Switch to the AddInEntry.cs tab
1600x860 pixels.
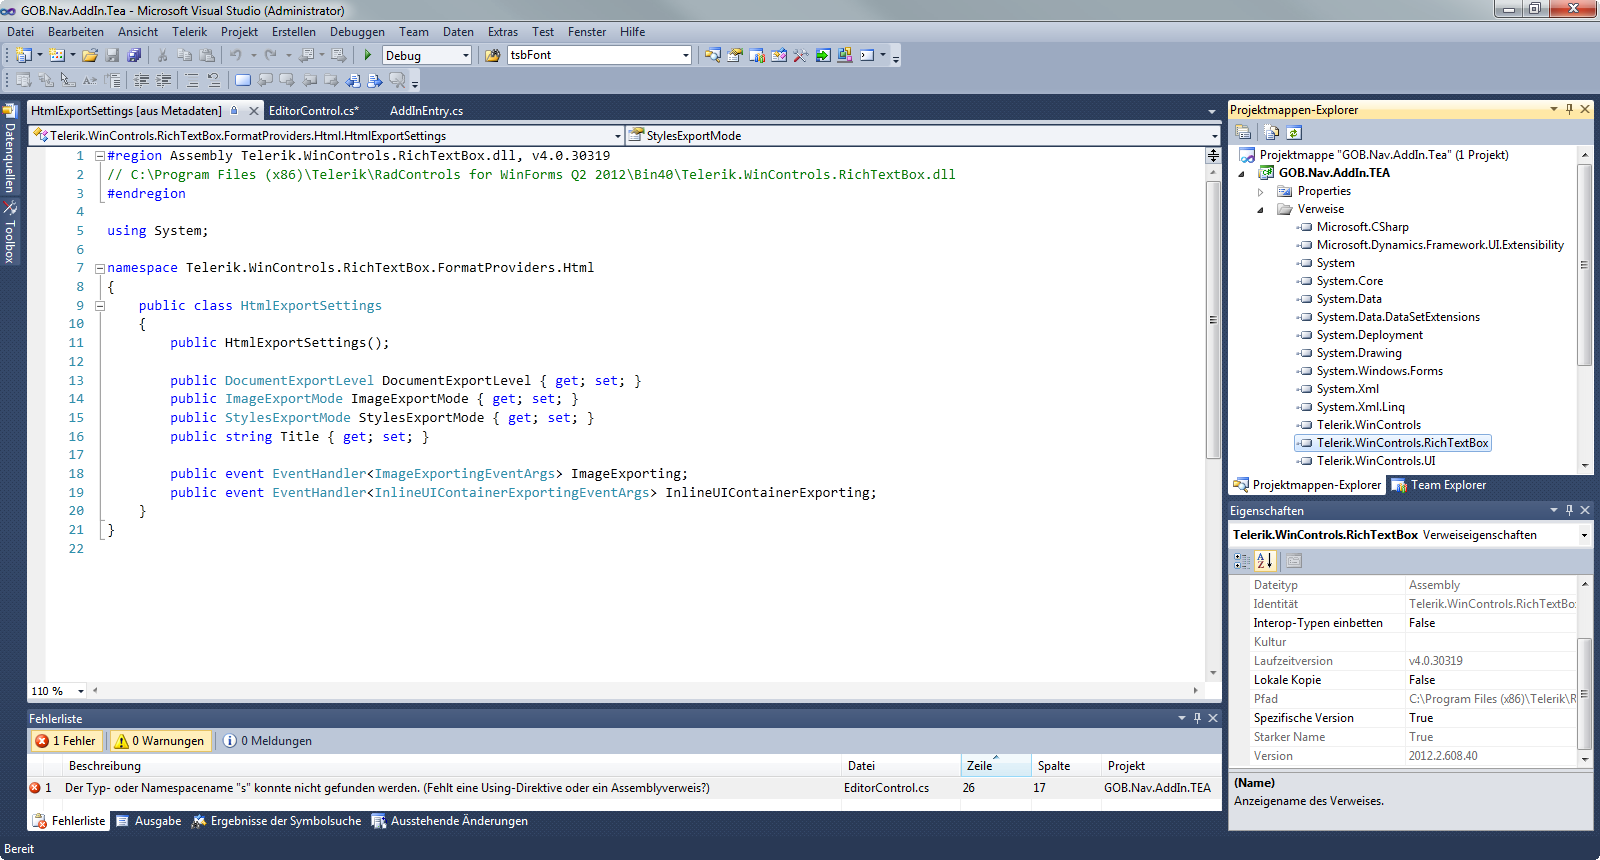click(x=426, y=111)
